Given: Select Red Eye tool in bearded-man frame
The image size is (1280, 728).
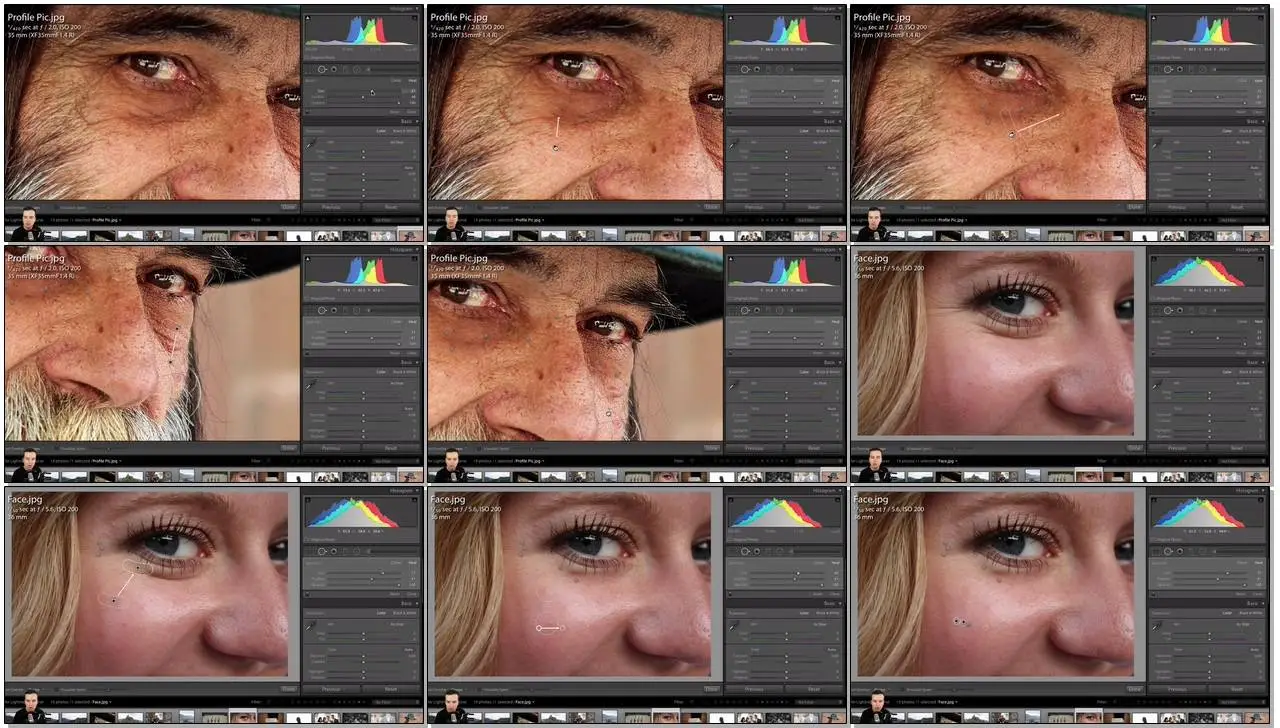Looking at the screenshot, I should coord(334,311).
